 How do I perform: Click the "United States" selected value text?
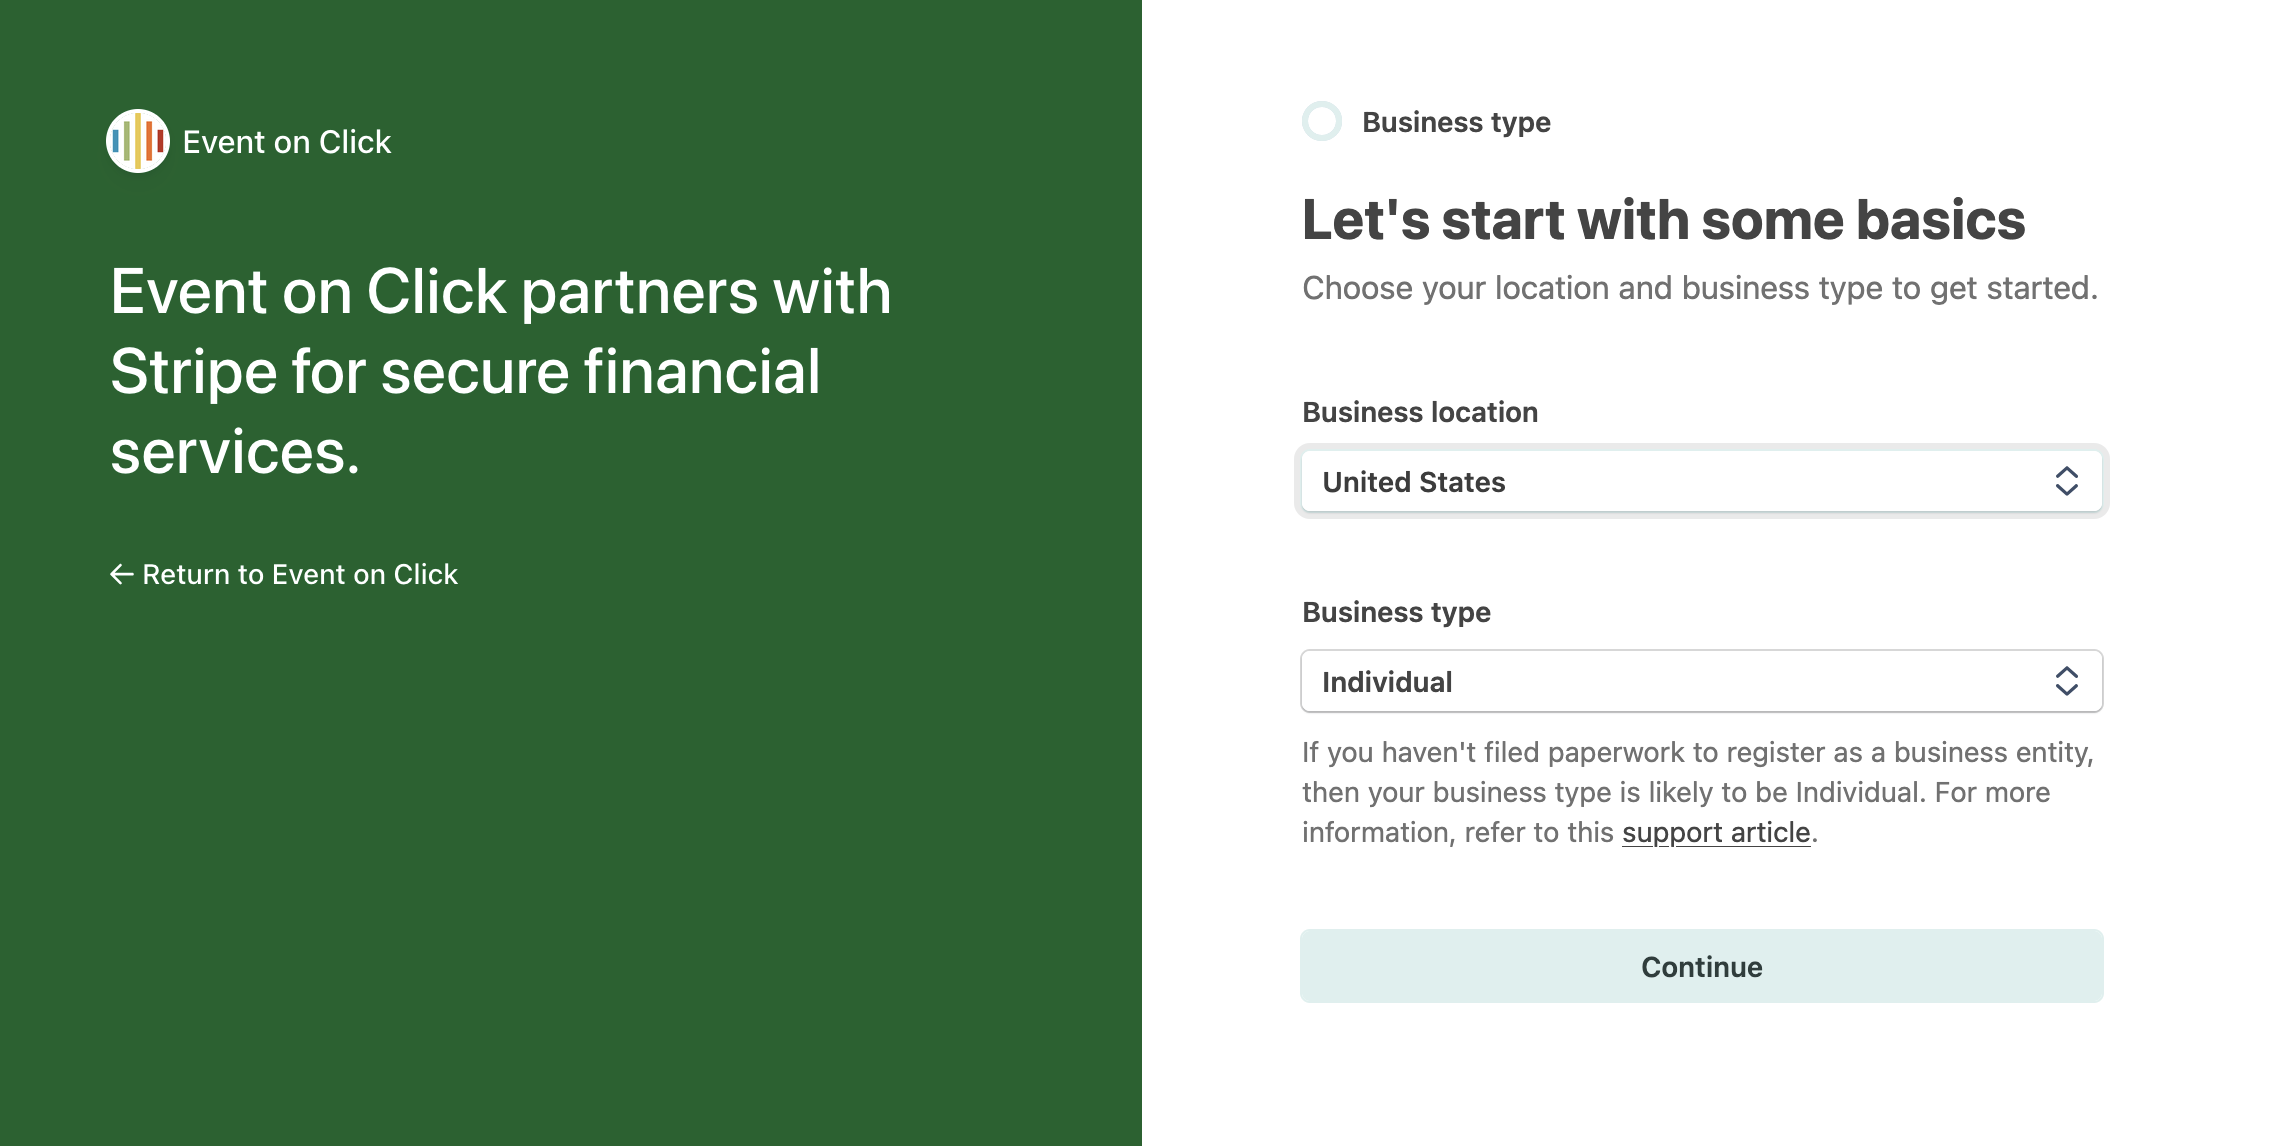pyautogui.click(x=1413, y=482)
